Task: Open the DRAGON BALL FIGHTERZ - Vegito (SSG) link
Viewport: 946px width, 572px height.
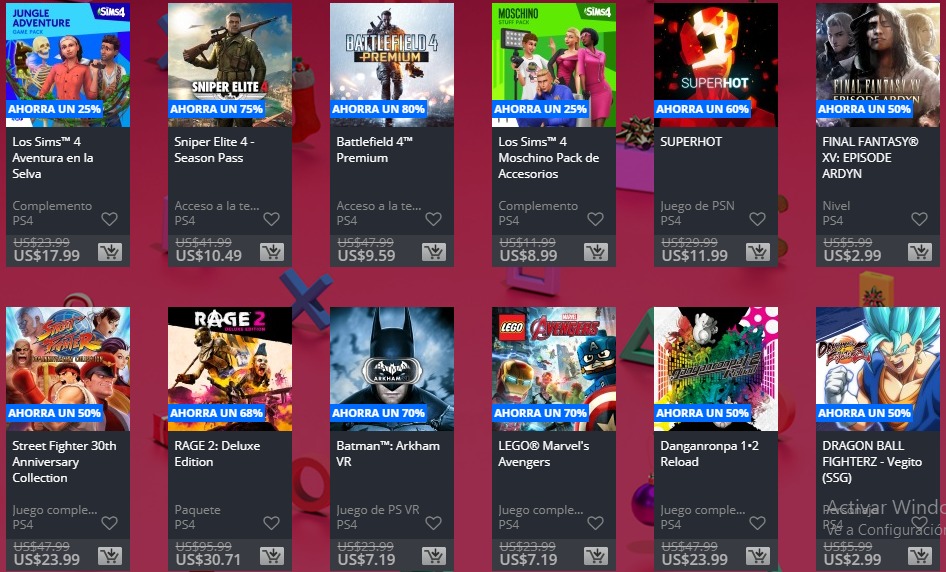Action: tap(872, 462)
